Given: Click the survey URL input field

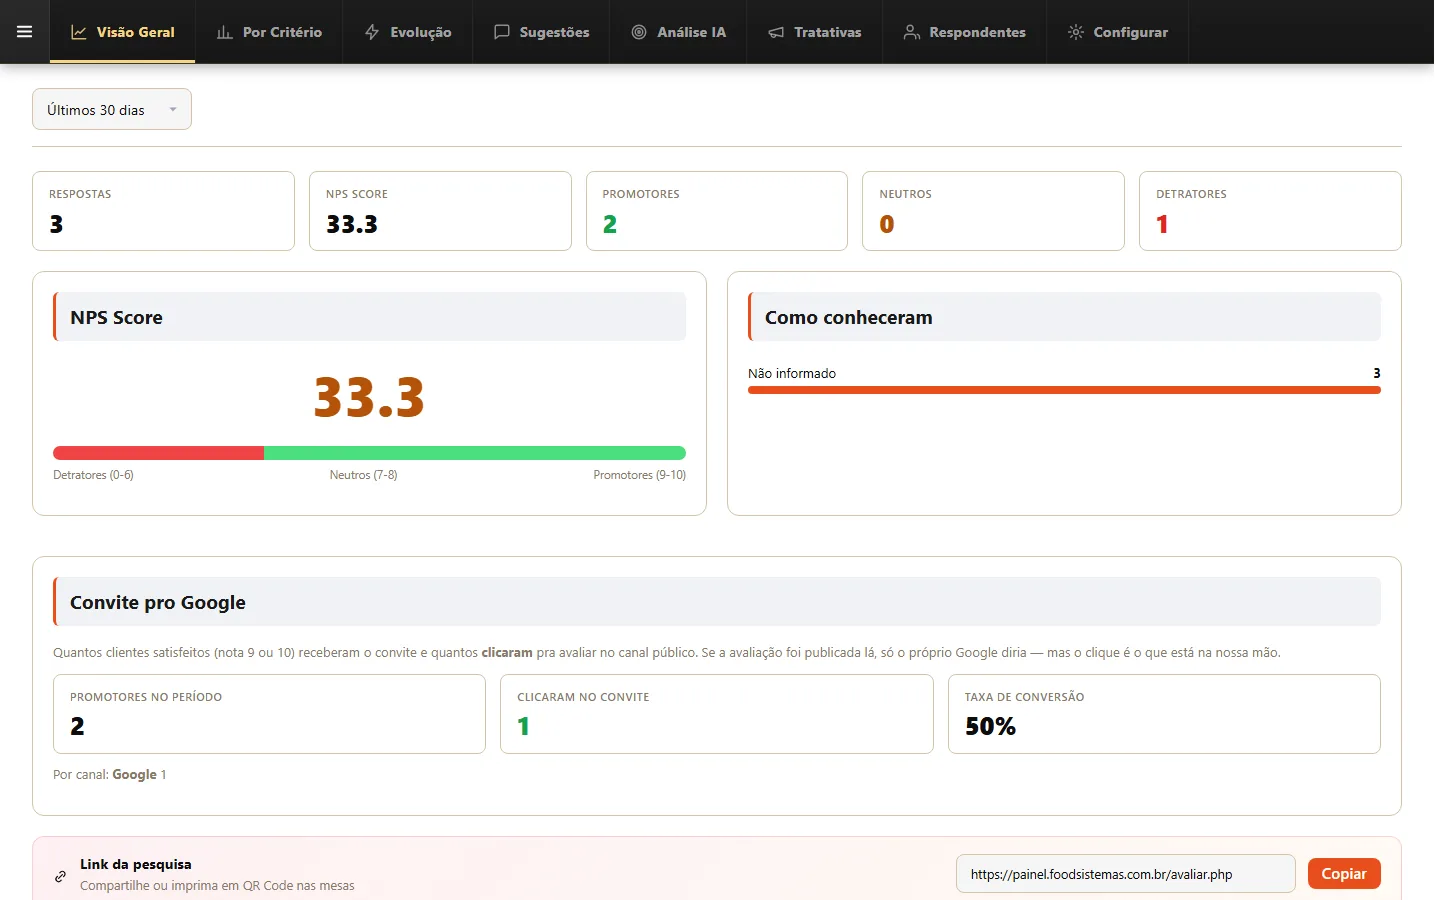Looking at the screenshot, I should click(x=1126, y=874).
